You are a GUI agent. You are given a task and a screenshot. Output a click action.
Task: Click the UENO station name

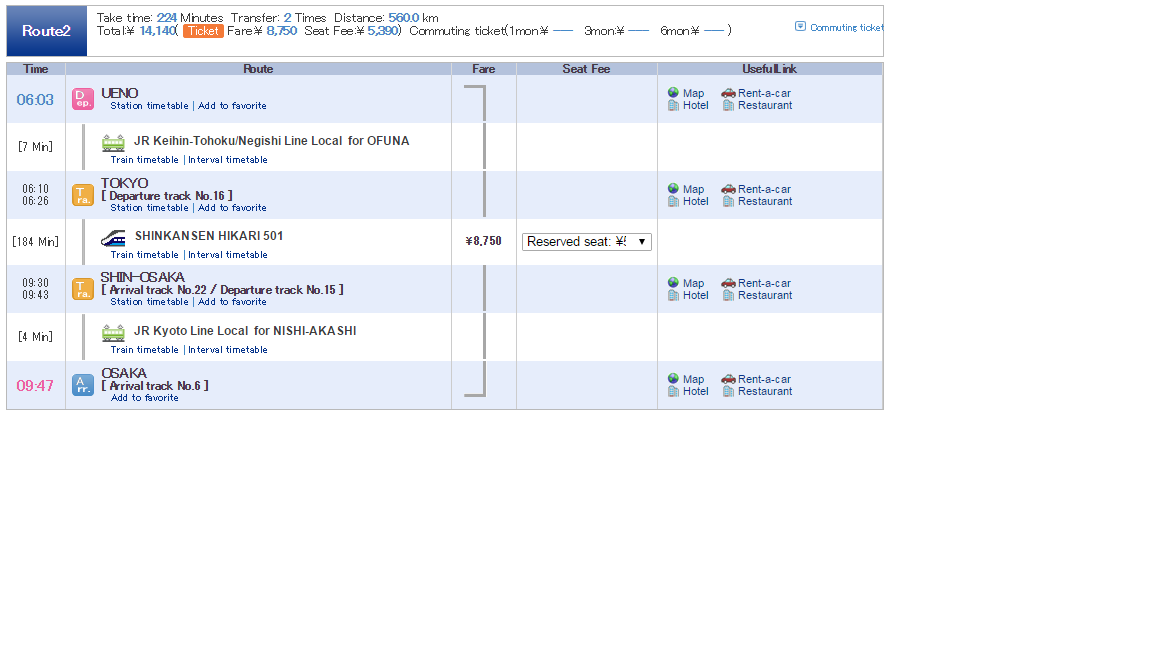pyautogui.click(x=120, y=93)
